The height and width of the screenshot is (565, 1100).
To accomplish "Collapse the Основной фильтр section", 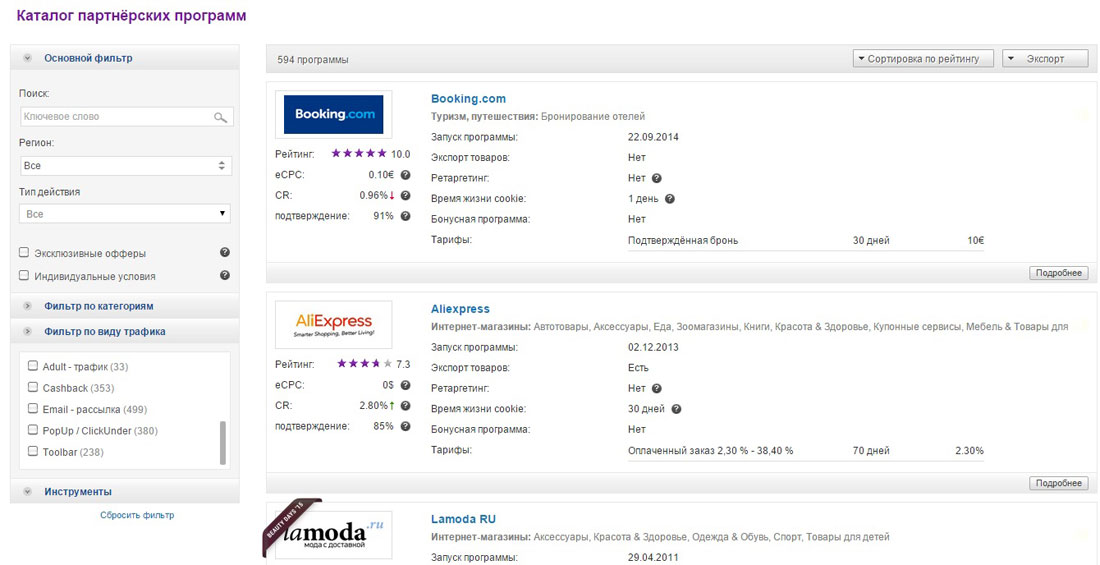I will (125, 58).
